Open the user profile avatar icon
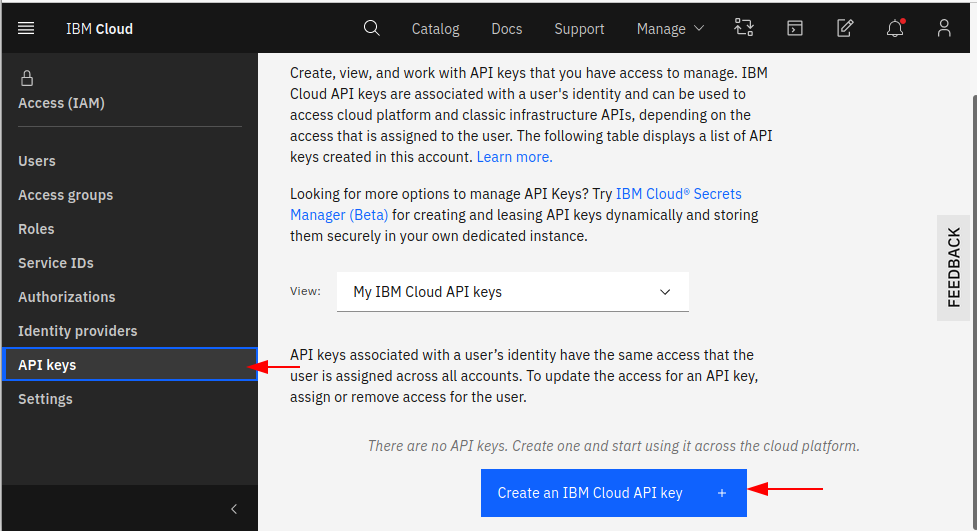The image size is (977, 531). pos(945,28)
